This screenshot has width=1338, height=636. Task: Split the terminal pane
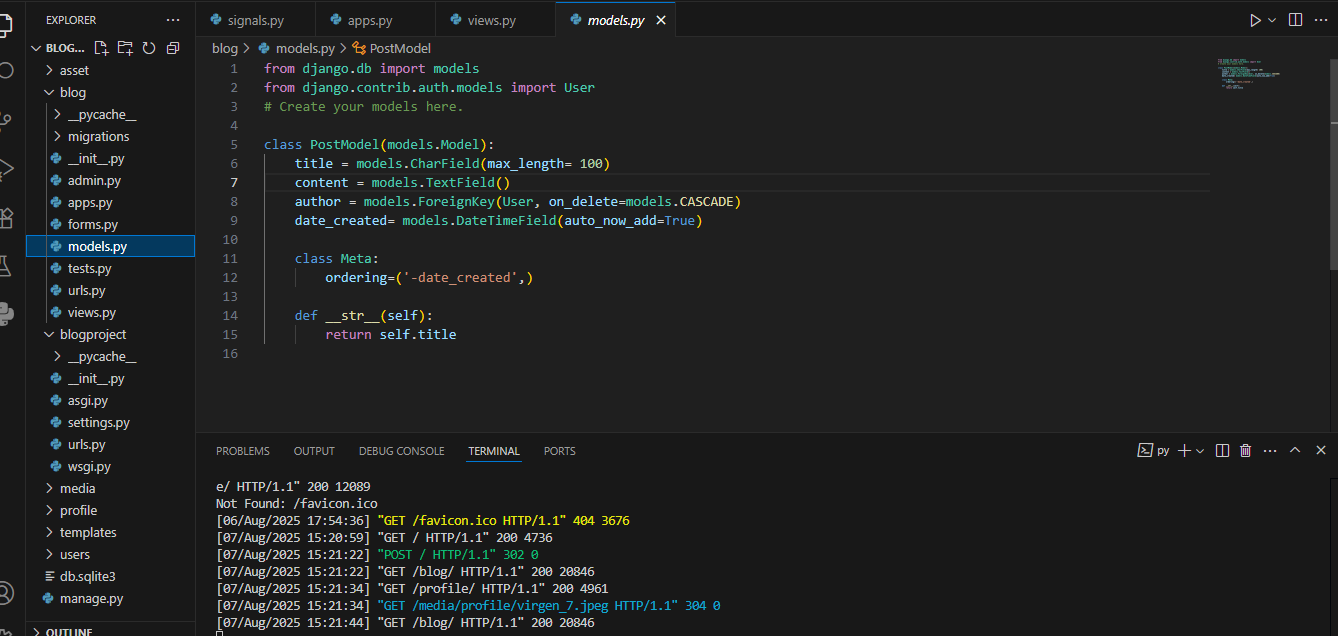click(1222, 451)
